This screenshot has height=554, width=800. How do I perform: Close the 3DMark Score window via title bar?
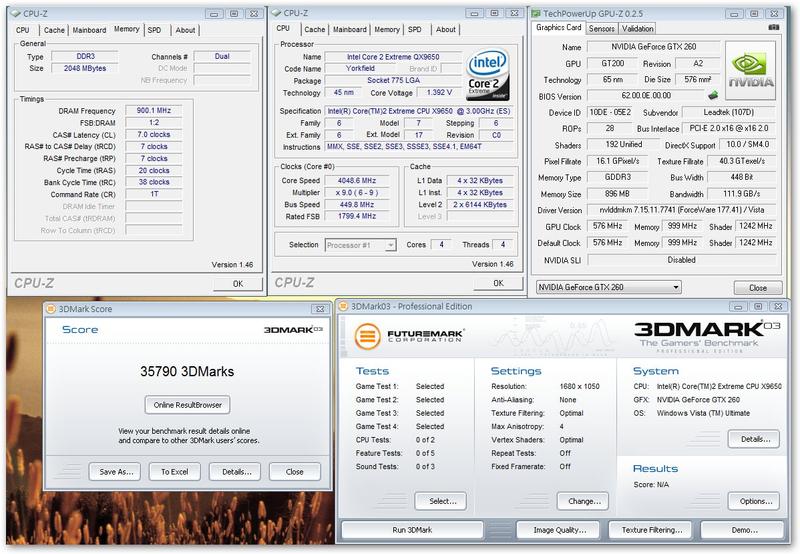(x=320, y=309)
